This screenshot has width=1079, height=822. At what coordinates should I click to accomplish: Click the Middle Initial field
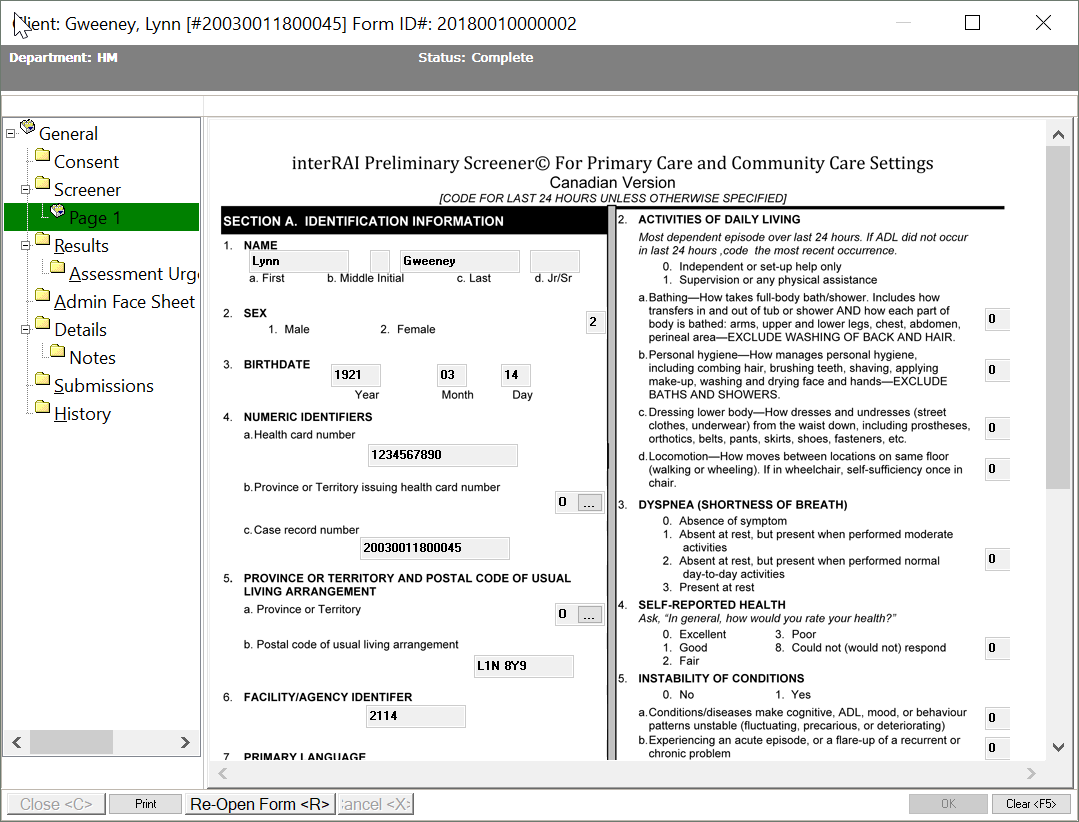tap(380, 261)
